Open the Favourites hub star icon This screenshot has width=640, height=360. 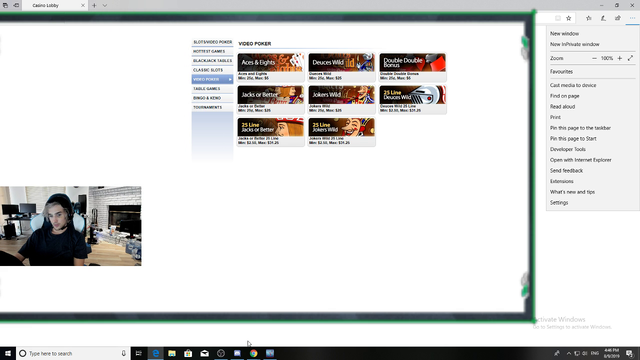pos(589,18)
